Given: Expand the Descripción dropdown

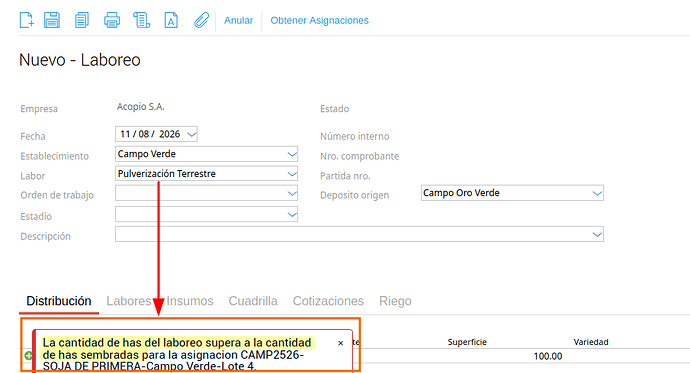Looking at the screenshot, I should (597, 234).
